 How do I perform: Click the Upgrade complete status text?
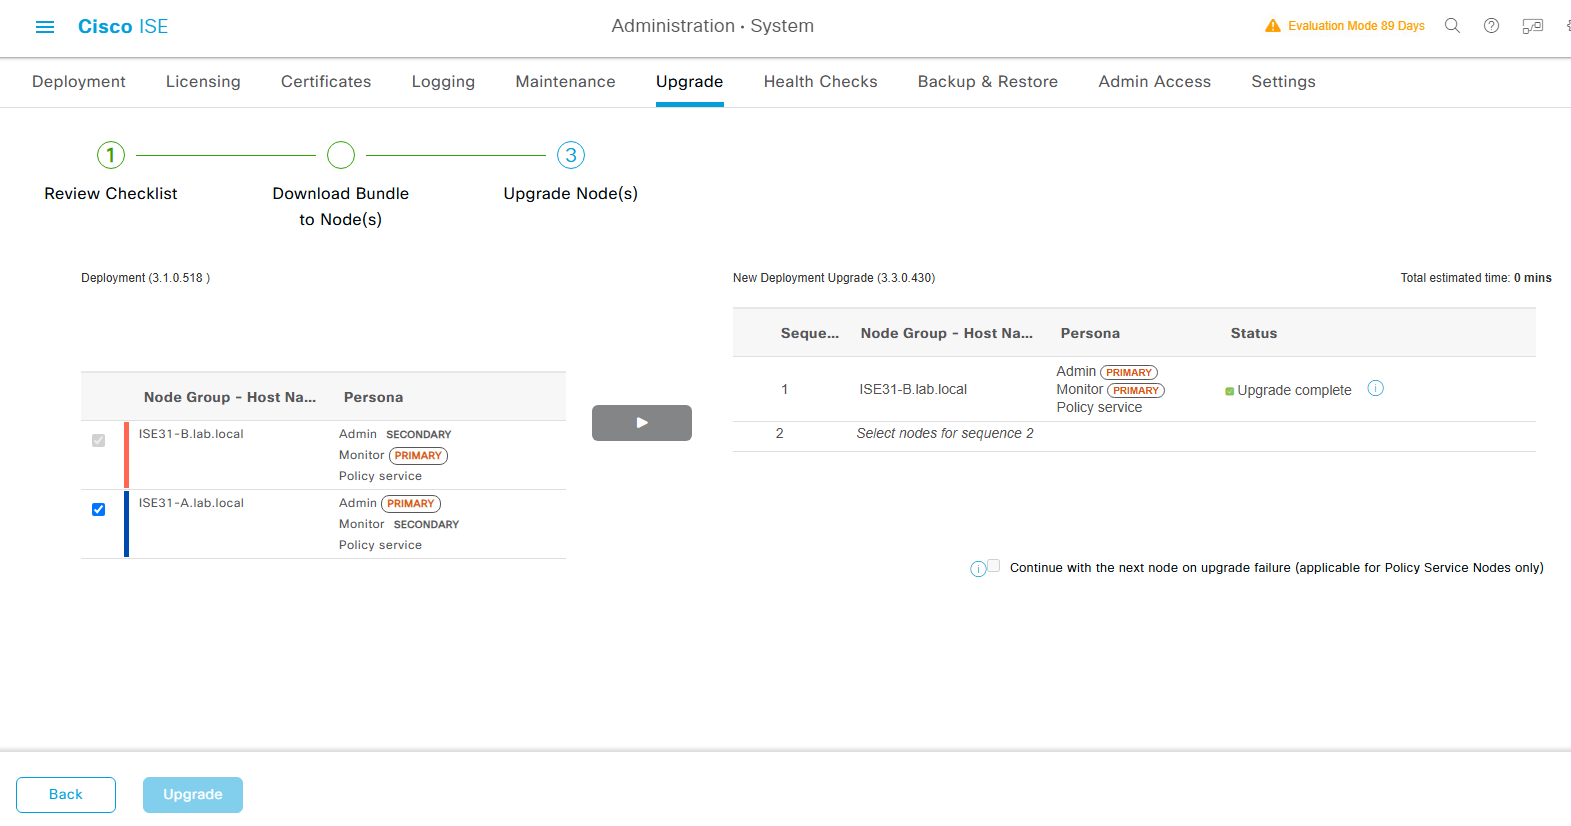tap(1294, 390)
